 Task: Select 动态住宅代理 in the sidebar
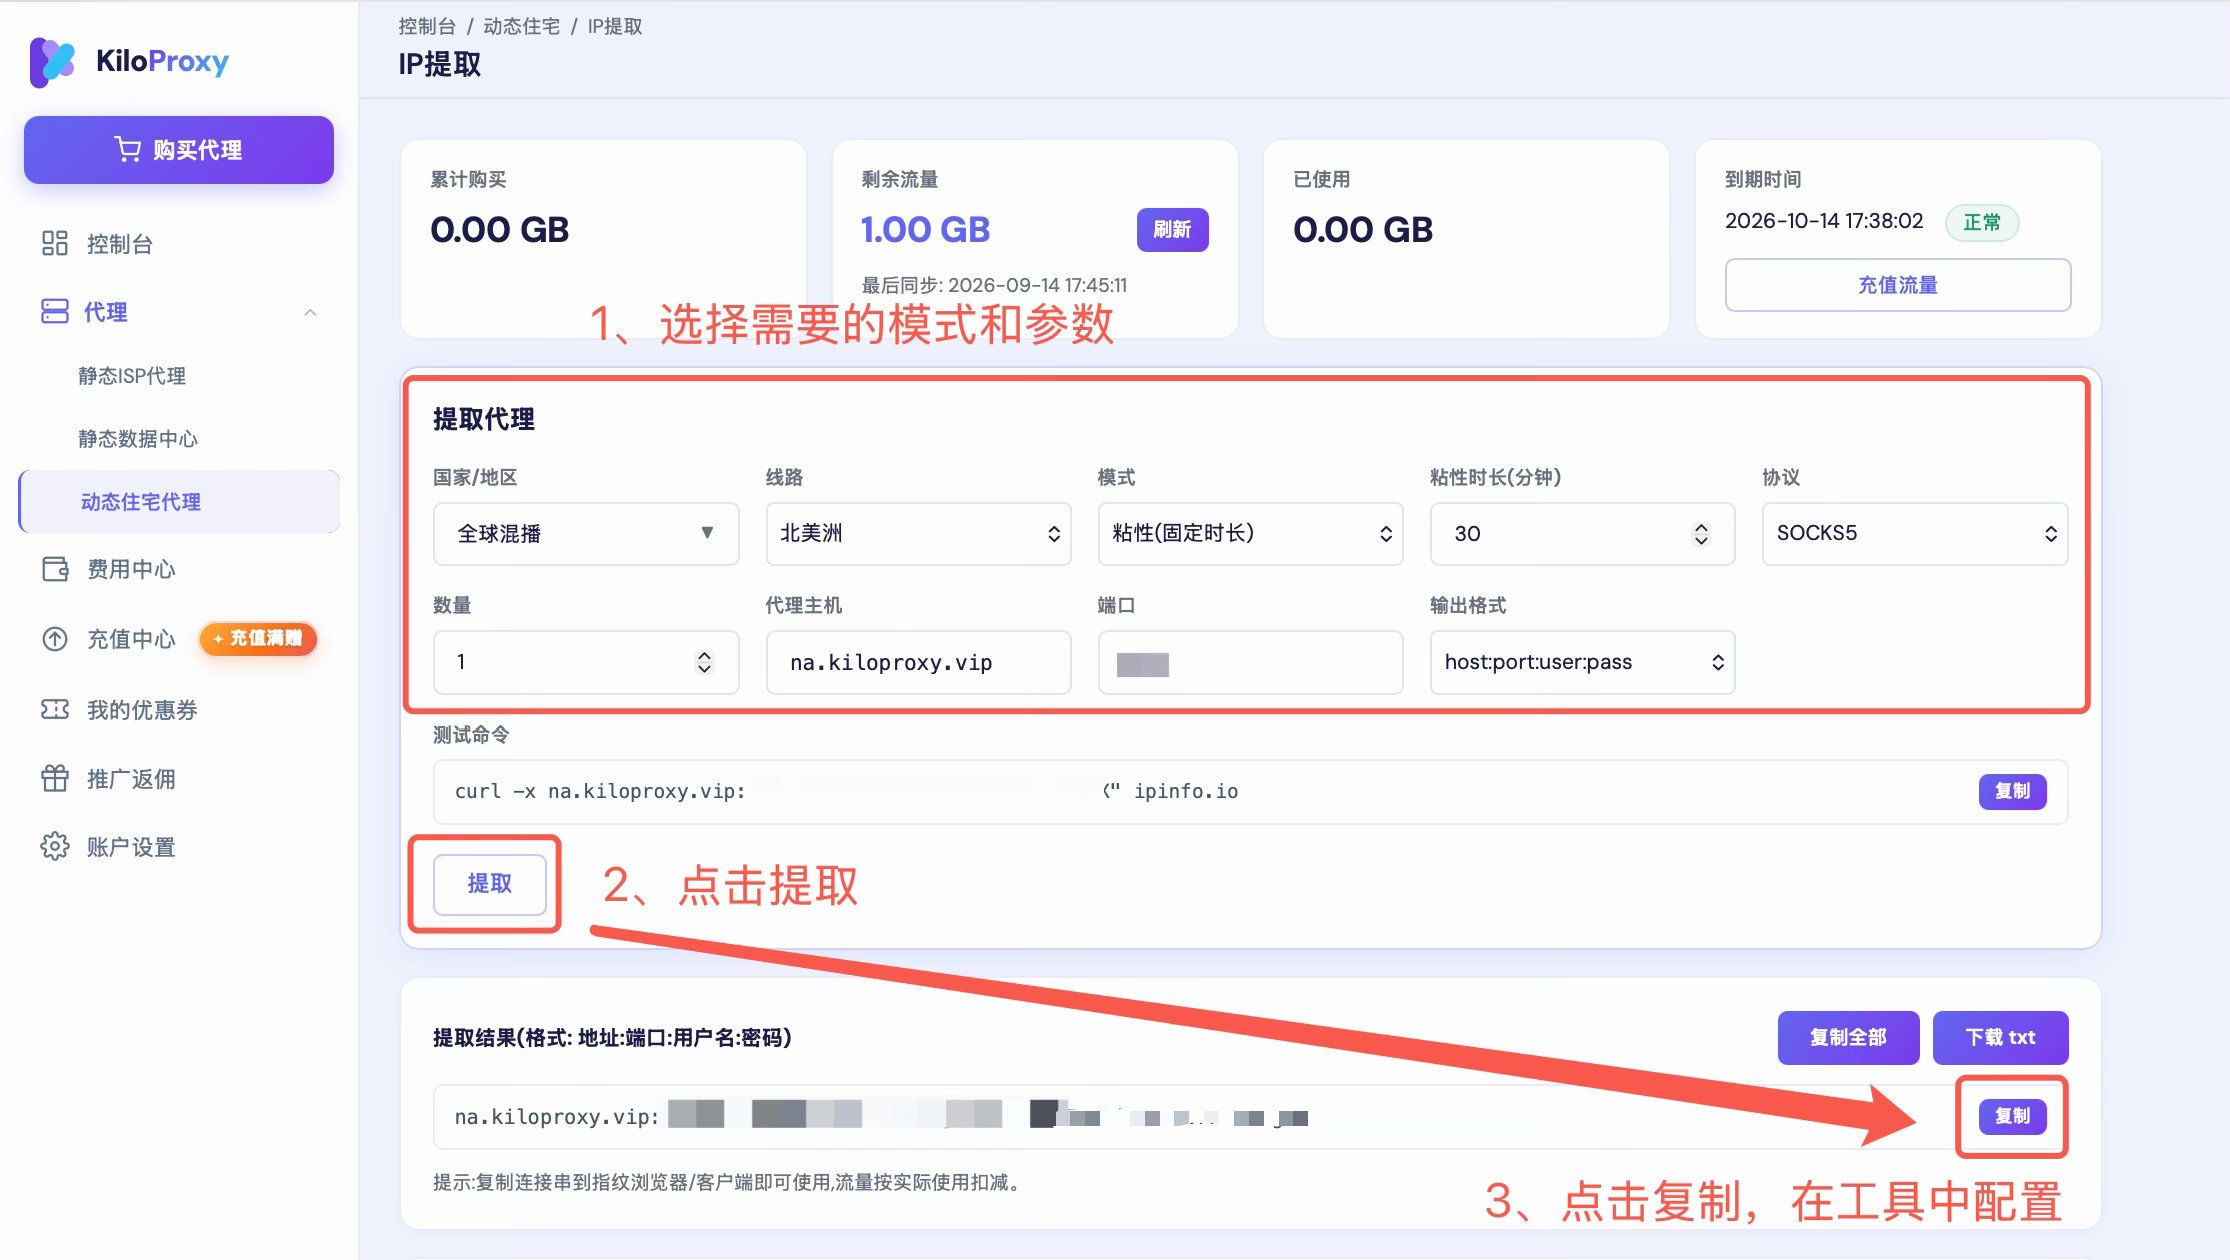point(180,501)
